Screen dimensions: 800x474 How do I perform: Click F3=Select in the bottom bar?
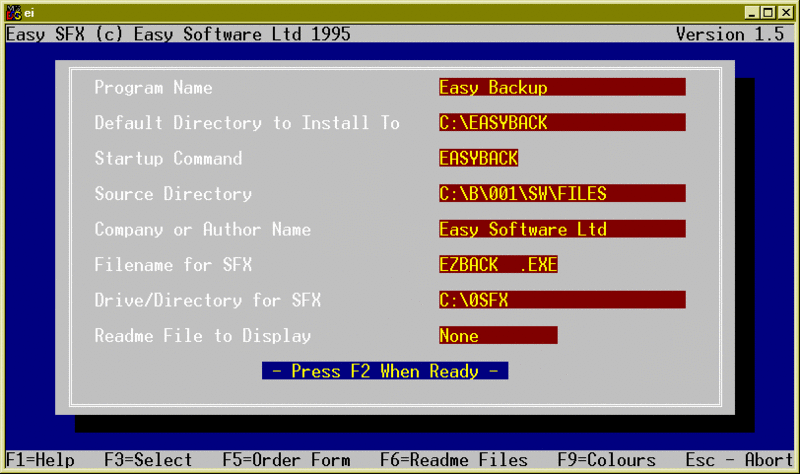pos(148,460)
